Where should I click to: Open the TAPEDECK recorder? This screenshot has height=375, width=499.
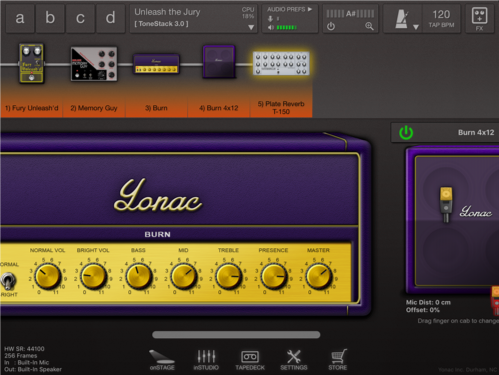pyautogui.click(x=250, y=360)
